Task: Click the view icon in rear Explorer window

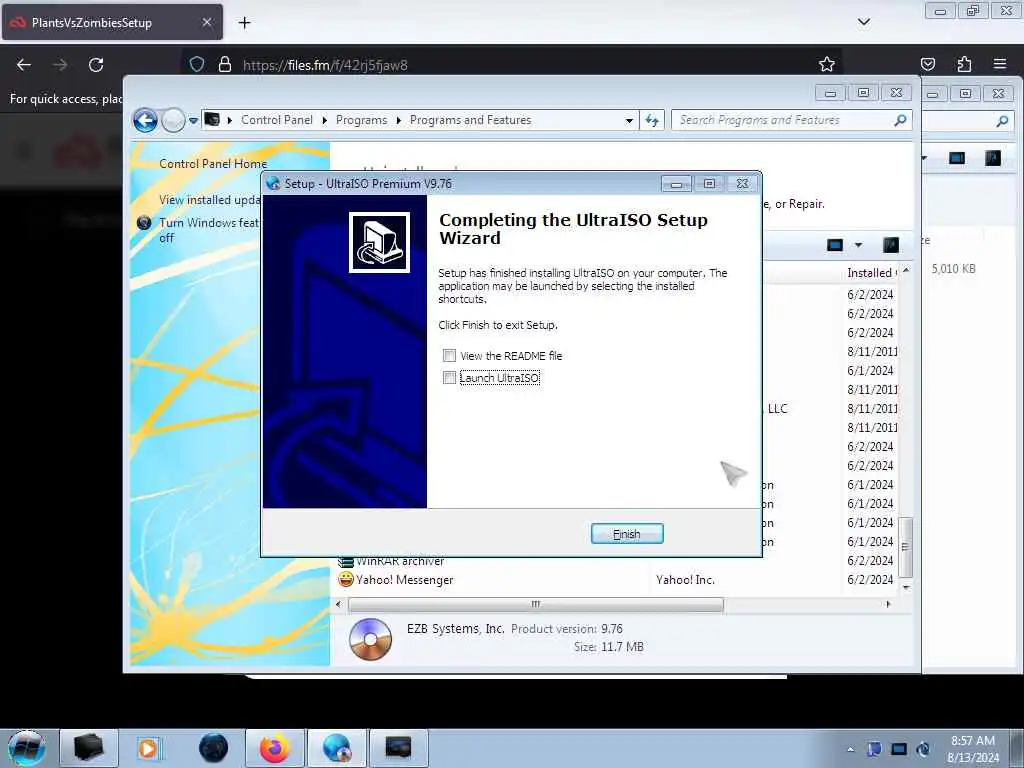Action: [957, 159]
